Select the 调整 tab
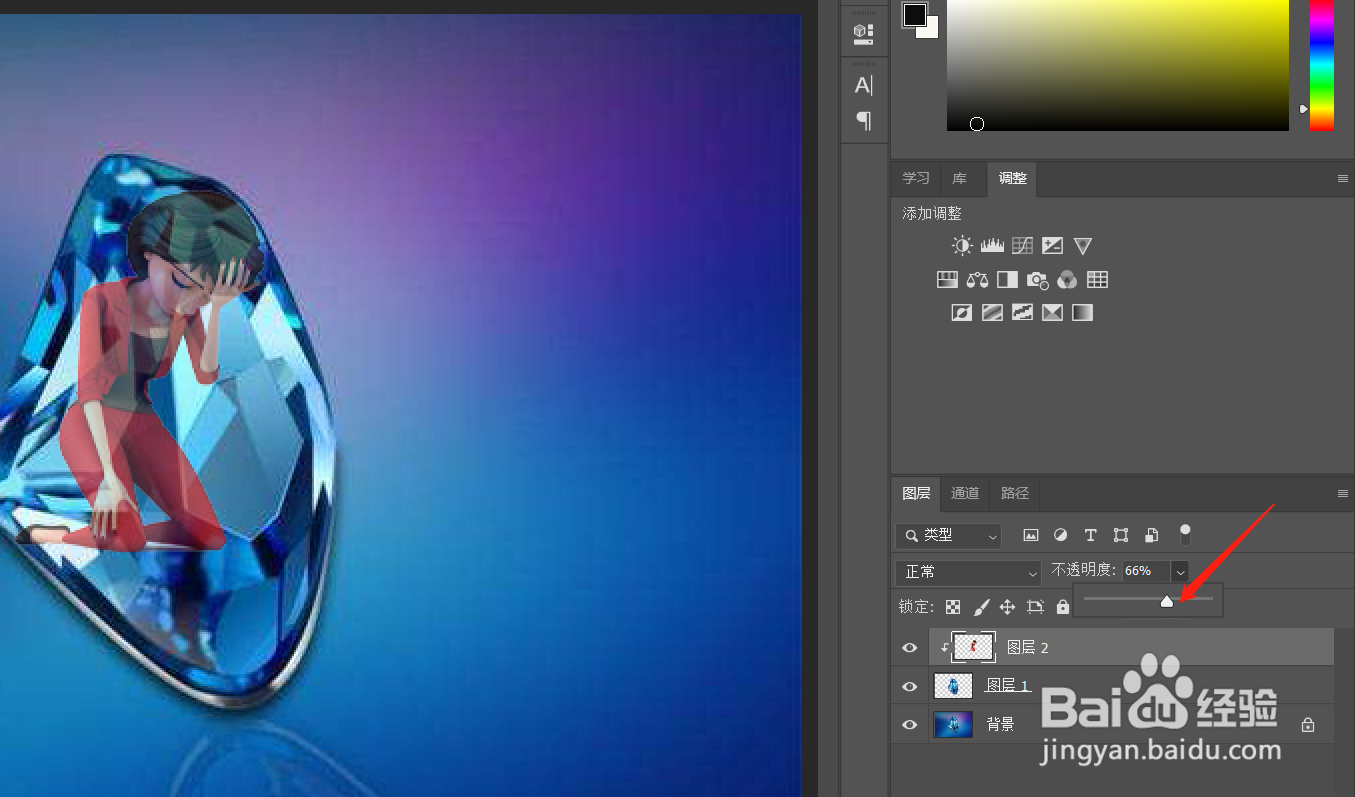 1012,179
